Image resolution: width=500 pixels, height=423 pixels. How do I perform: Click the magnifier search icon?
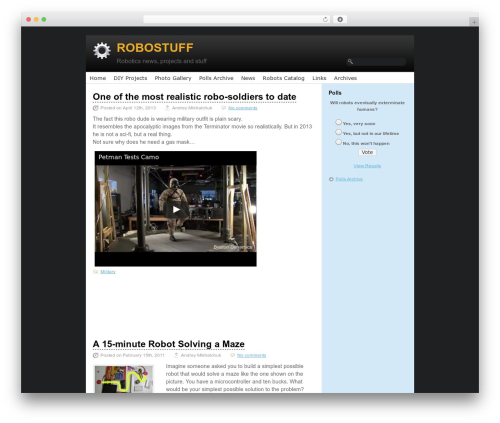[350, 61]
